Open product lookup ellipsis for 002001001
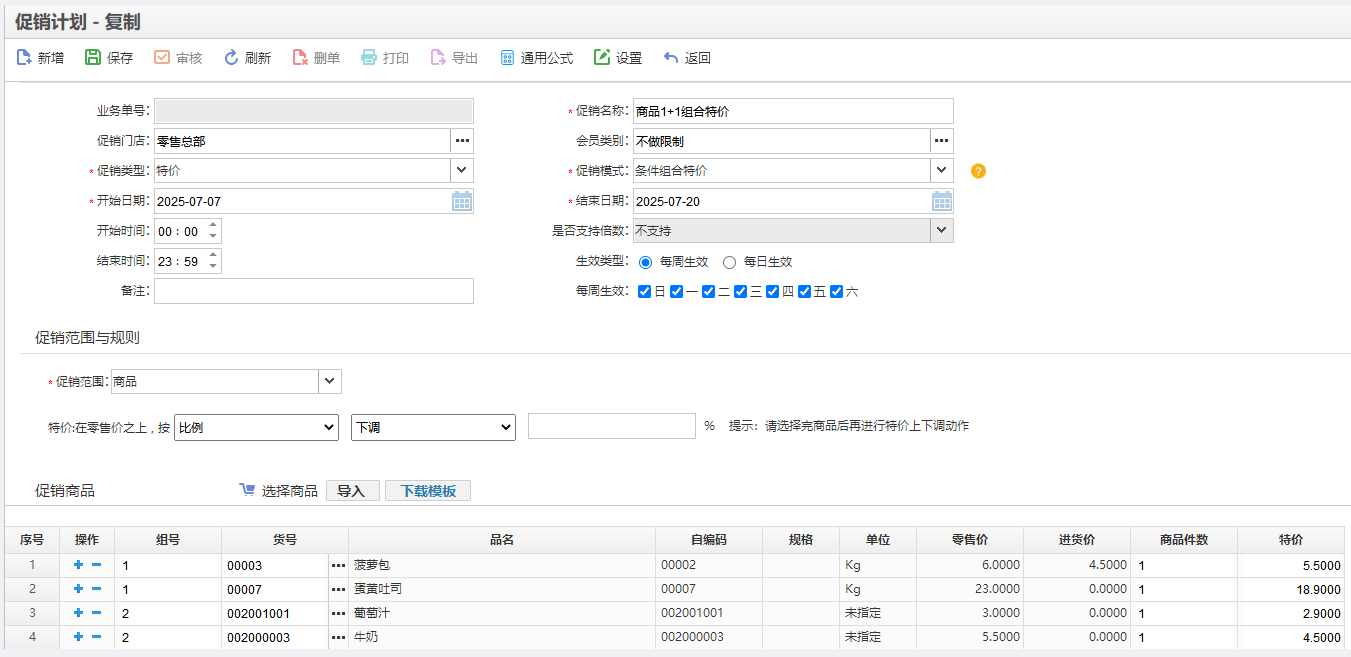The width and height of the screenshot is (1351, 657). pos(338,614)
